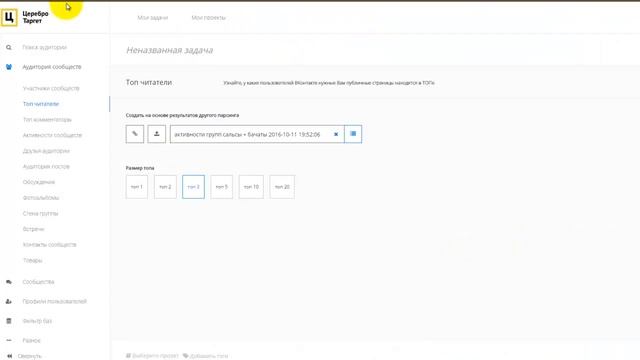Click the magnifier icon beside Поиск аудитории
This screenshot has height=360, width=640.
pyautogui.click(x=9, y=47)
